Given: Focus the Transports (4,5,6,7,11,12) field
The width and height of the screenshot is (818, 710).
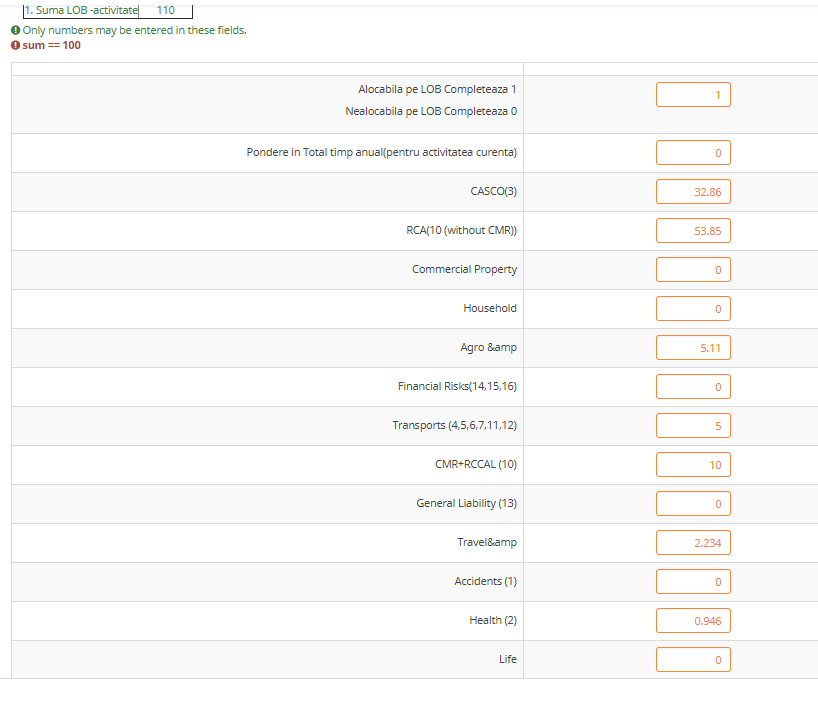Looking at the screenshot, I should point(693,425).
